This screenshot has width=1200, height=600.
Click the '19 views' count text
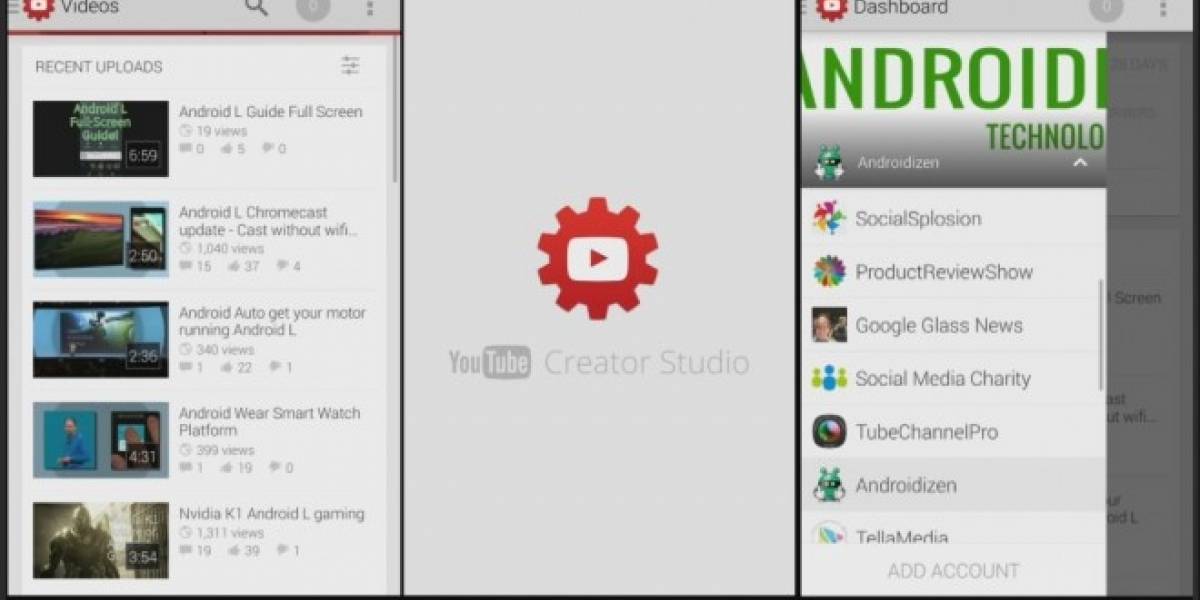[x=221, y=131]
